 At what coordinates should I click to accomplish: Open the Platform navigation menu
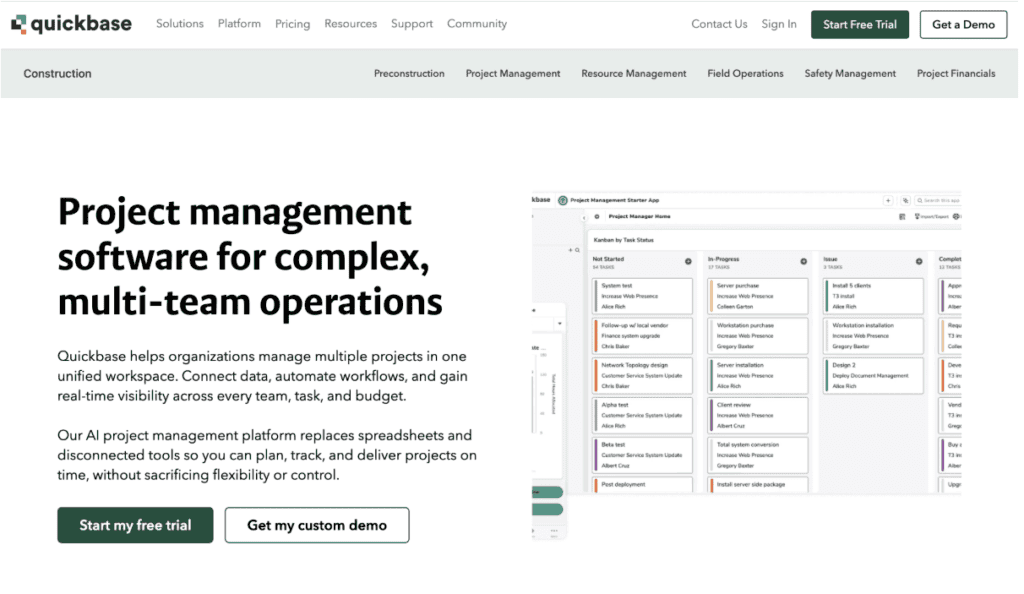239,24
